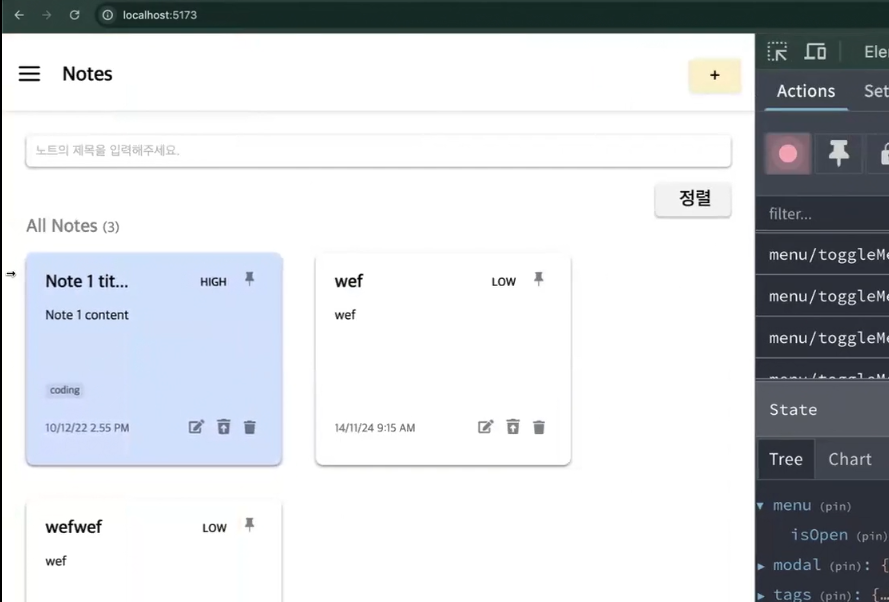Archive the Note 1 tit... note
Viewport: 889px width, 602px height.
224,427
